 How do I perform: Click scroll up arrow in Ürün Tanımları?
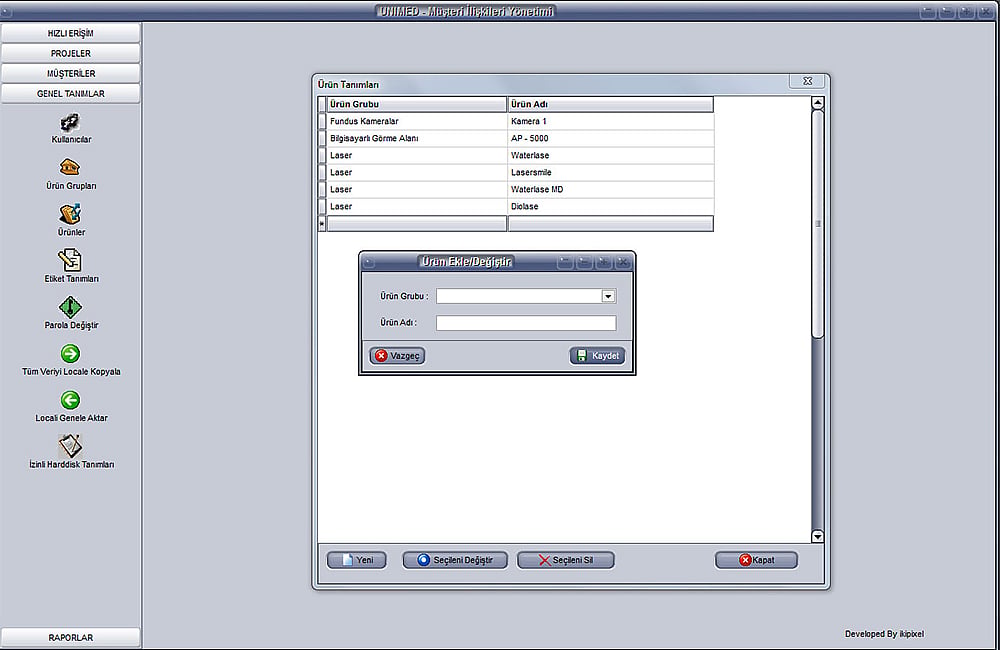pos(818,103)
